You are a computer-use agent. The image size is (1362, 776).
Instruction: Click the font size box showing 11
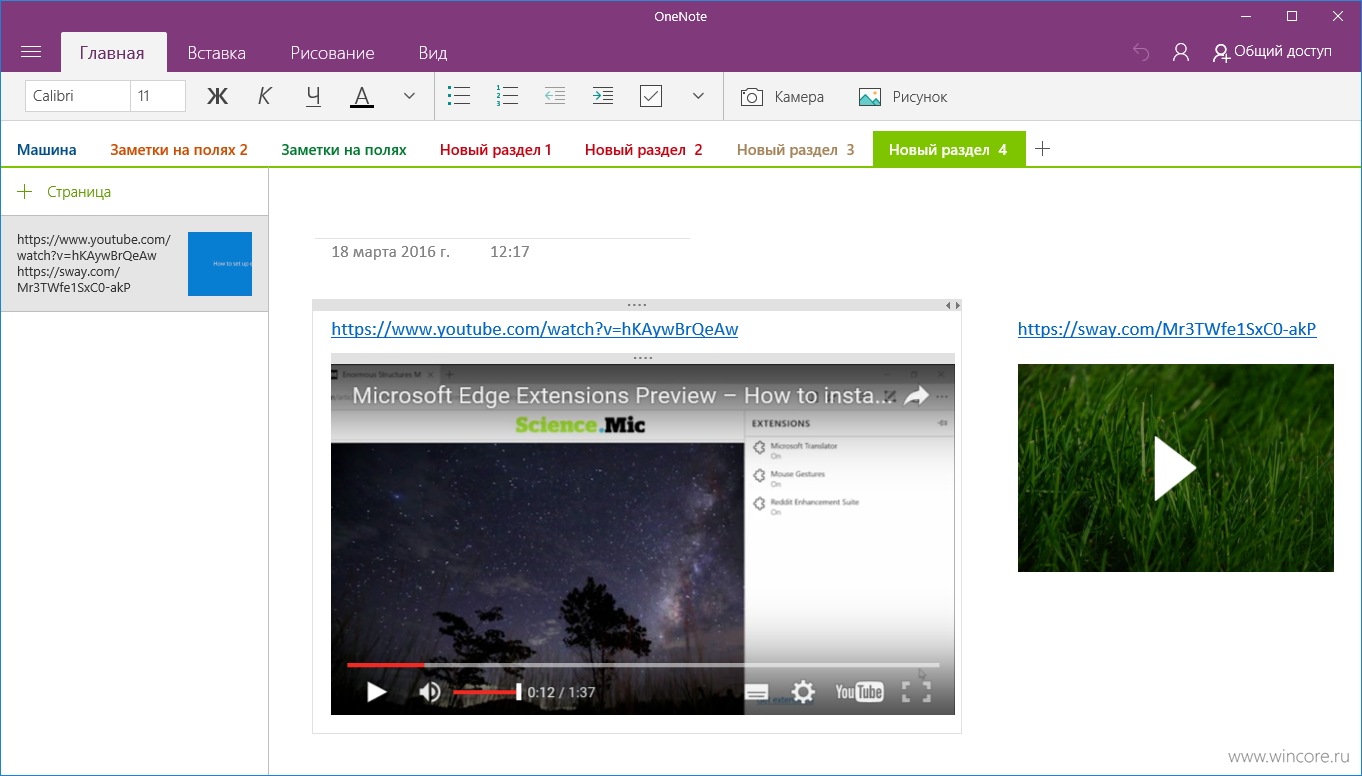158,96
